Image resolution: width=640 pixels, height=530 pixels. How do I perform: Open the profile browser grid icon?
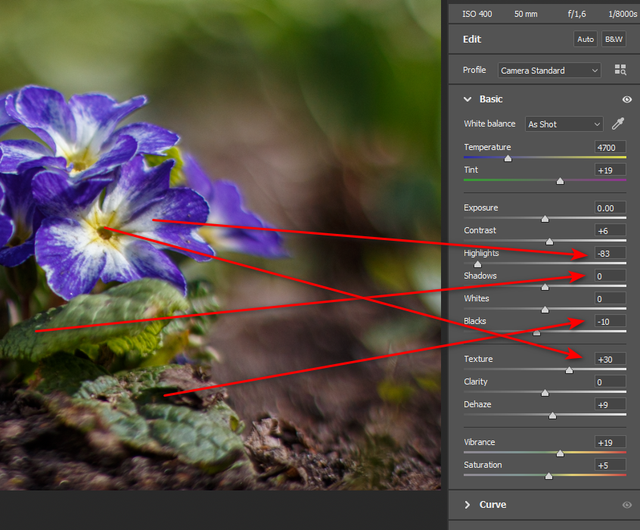[x=620, y=71]
